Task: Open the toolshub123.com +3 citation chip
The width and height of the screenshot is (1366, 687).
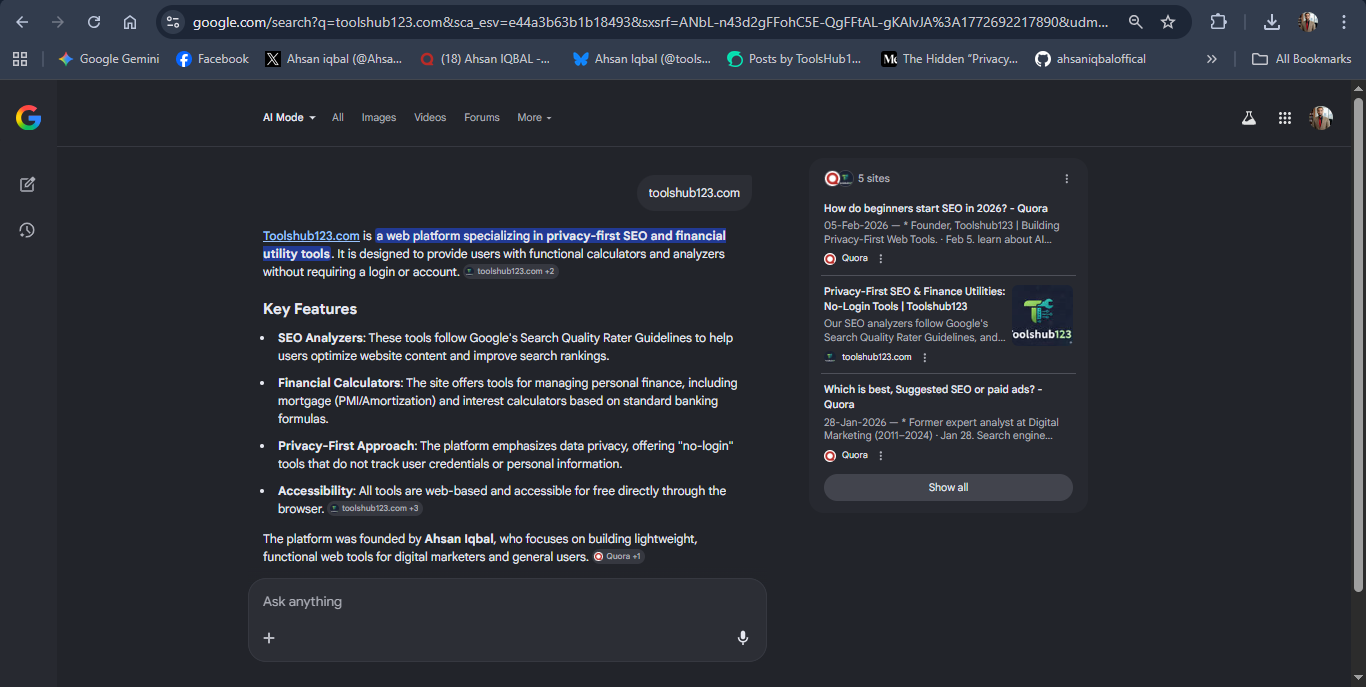Action: click(375, 509)
